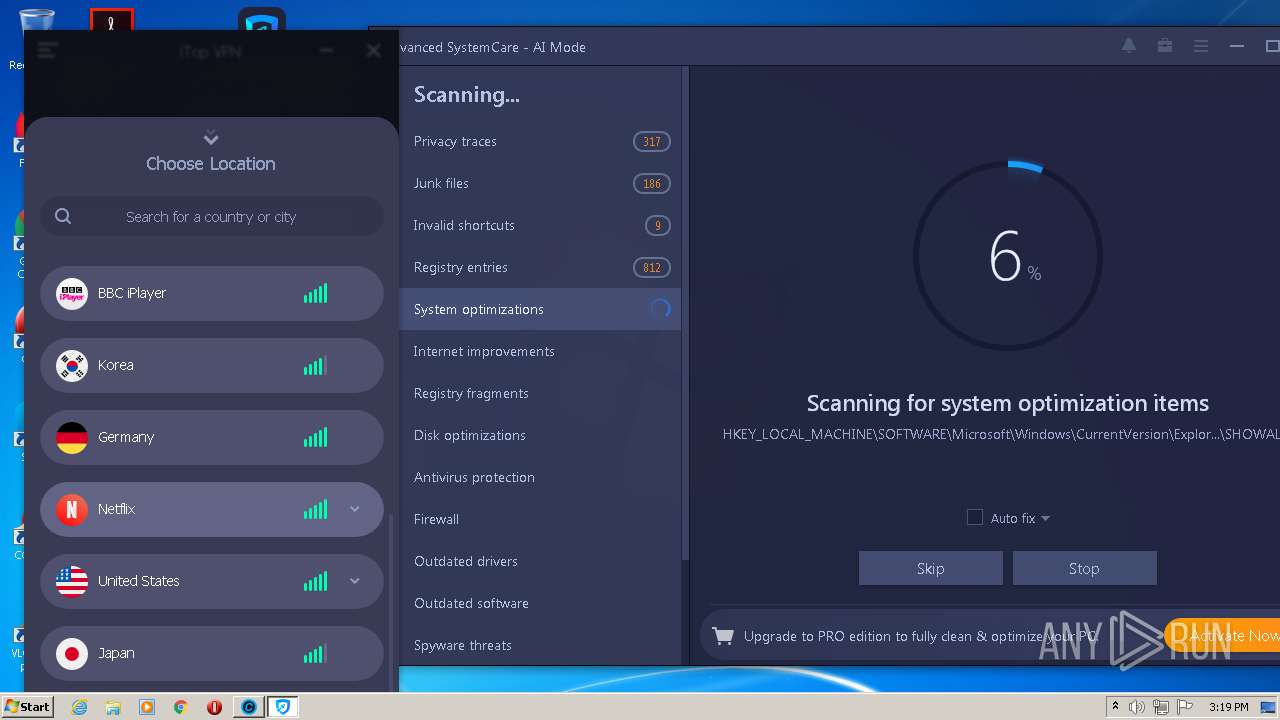Open the Windows Start menu

[x=27, y=706]
